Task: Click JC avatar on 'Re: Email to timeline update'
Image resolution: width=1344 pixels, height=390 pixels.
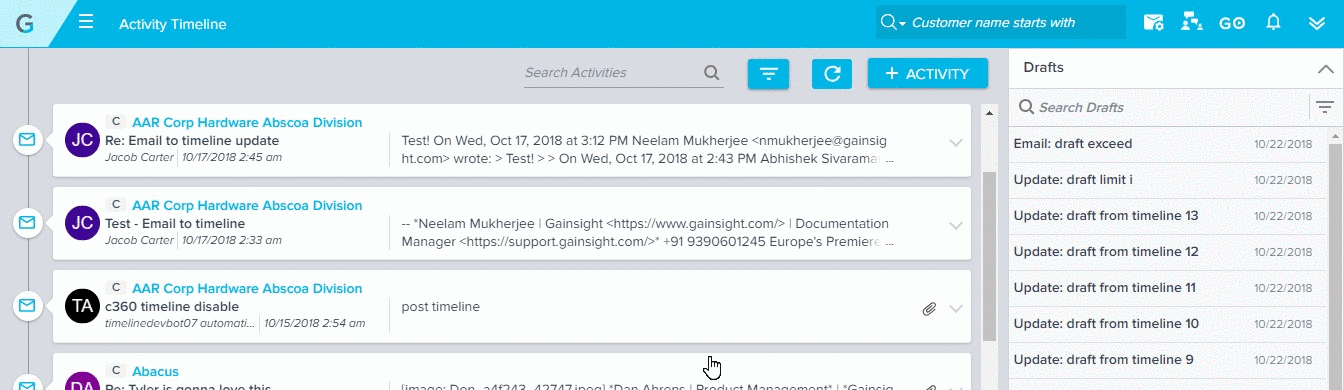Action: tap(81, 141)
